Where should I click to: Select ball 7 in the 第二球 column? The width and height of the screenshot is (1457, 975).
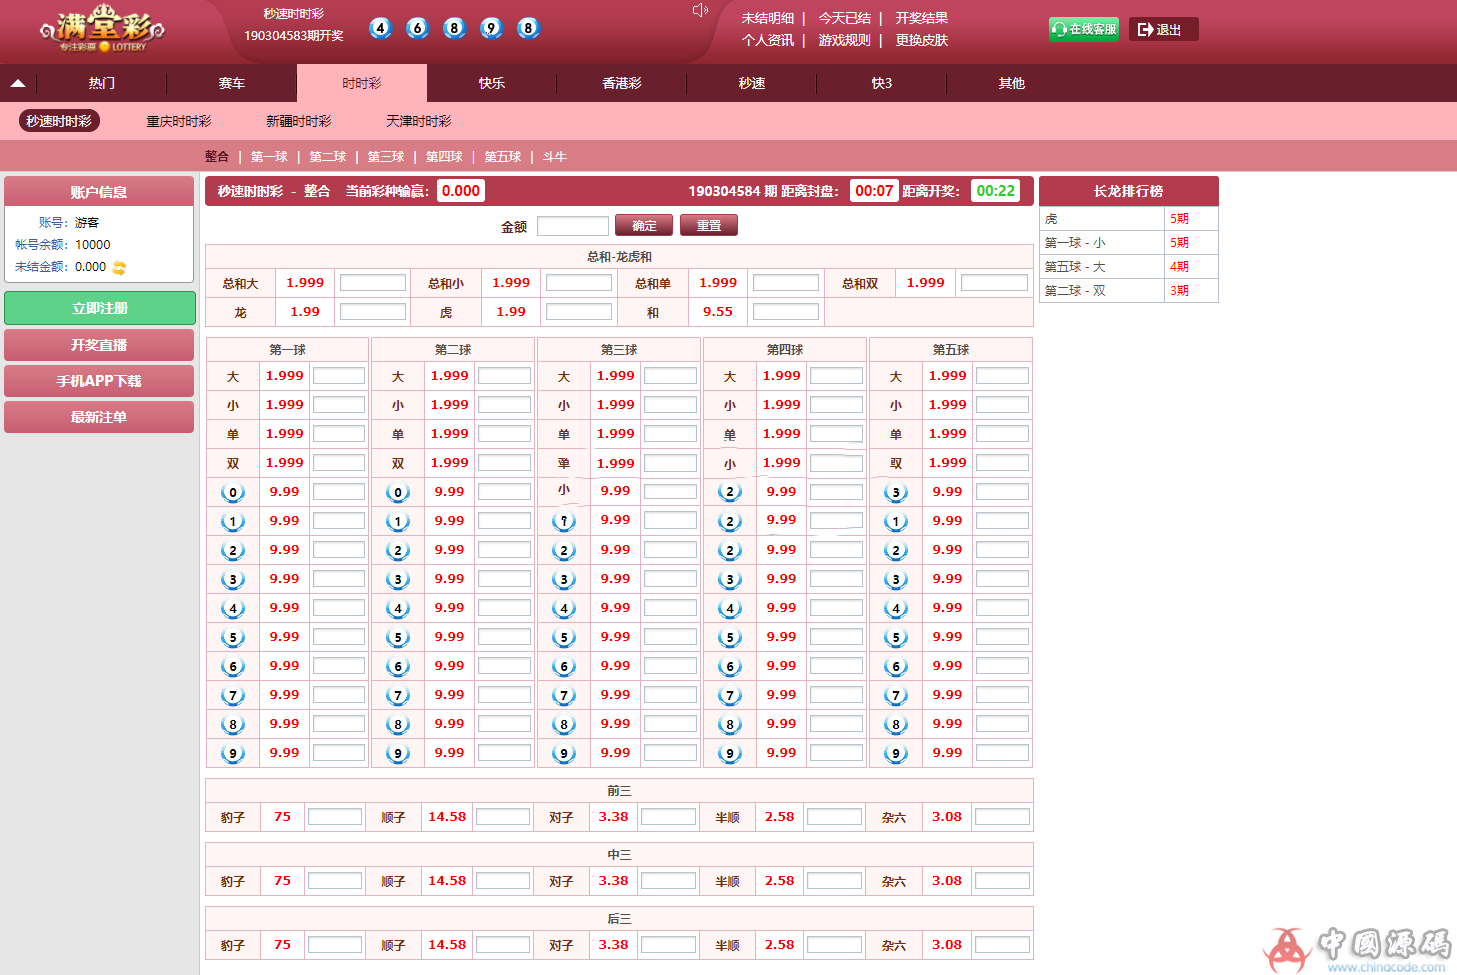click(x=398, y=695)
